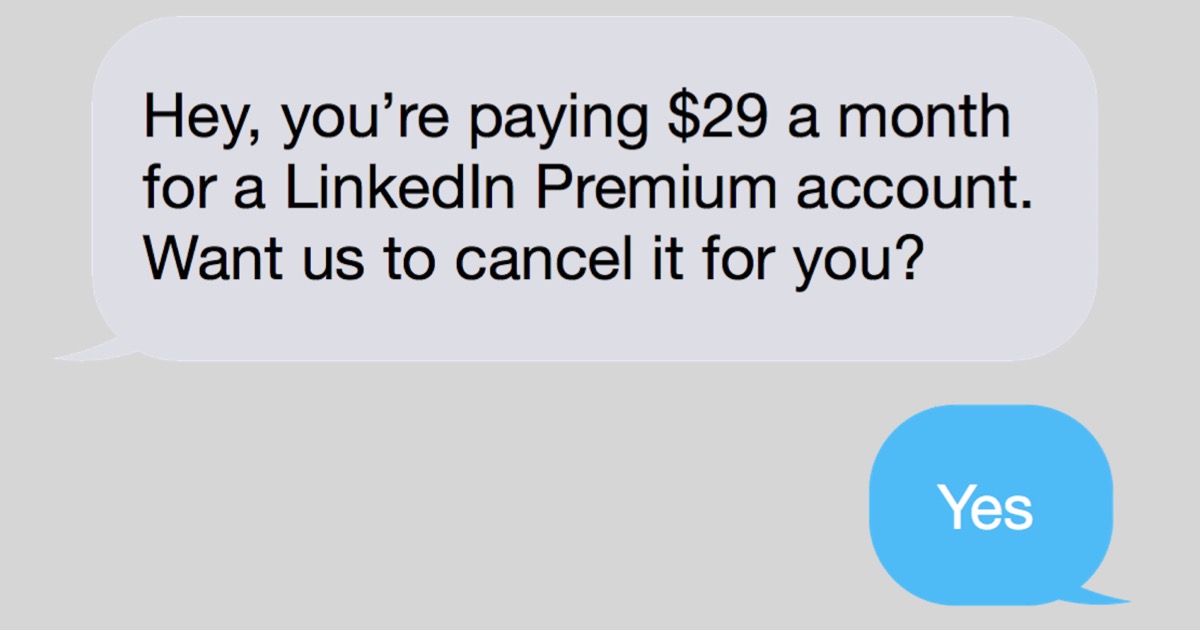Image resolution: width=1200 pixels, height=630 pixels.
Task: Click the tail of the gray bubble
Action: (95, 348)
